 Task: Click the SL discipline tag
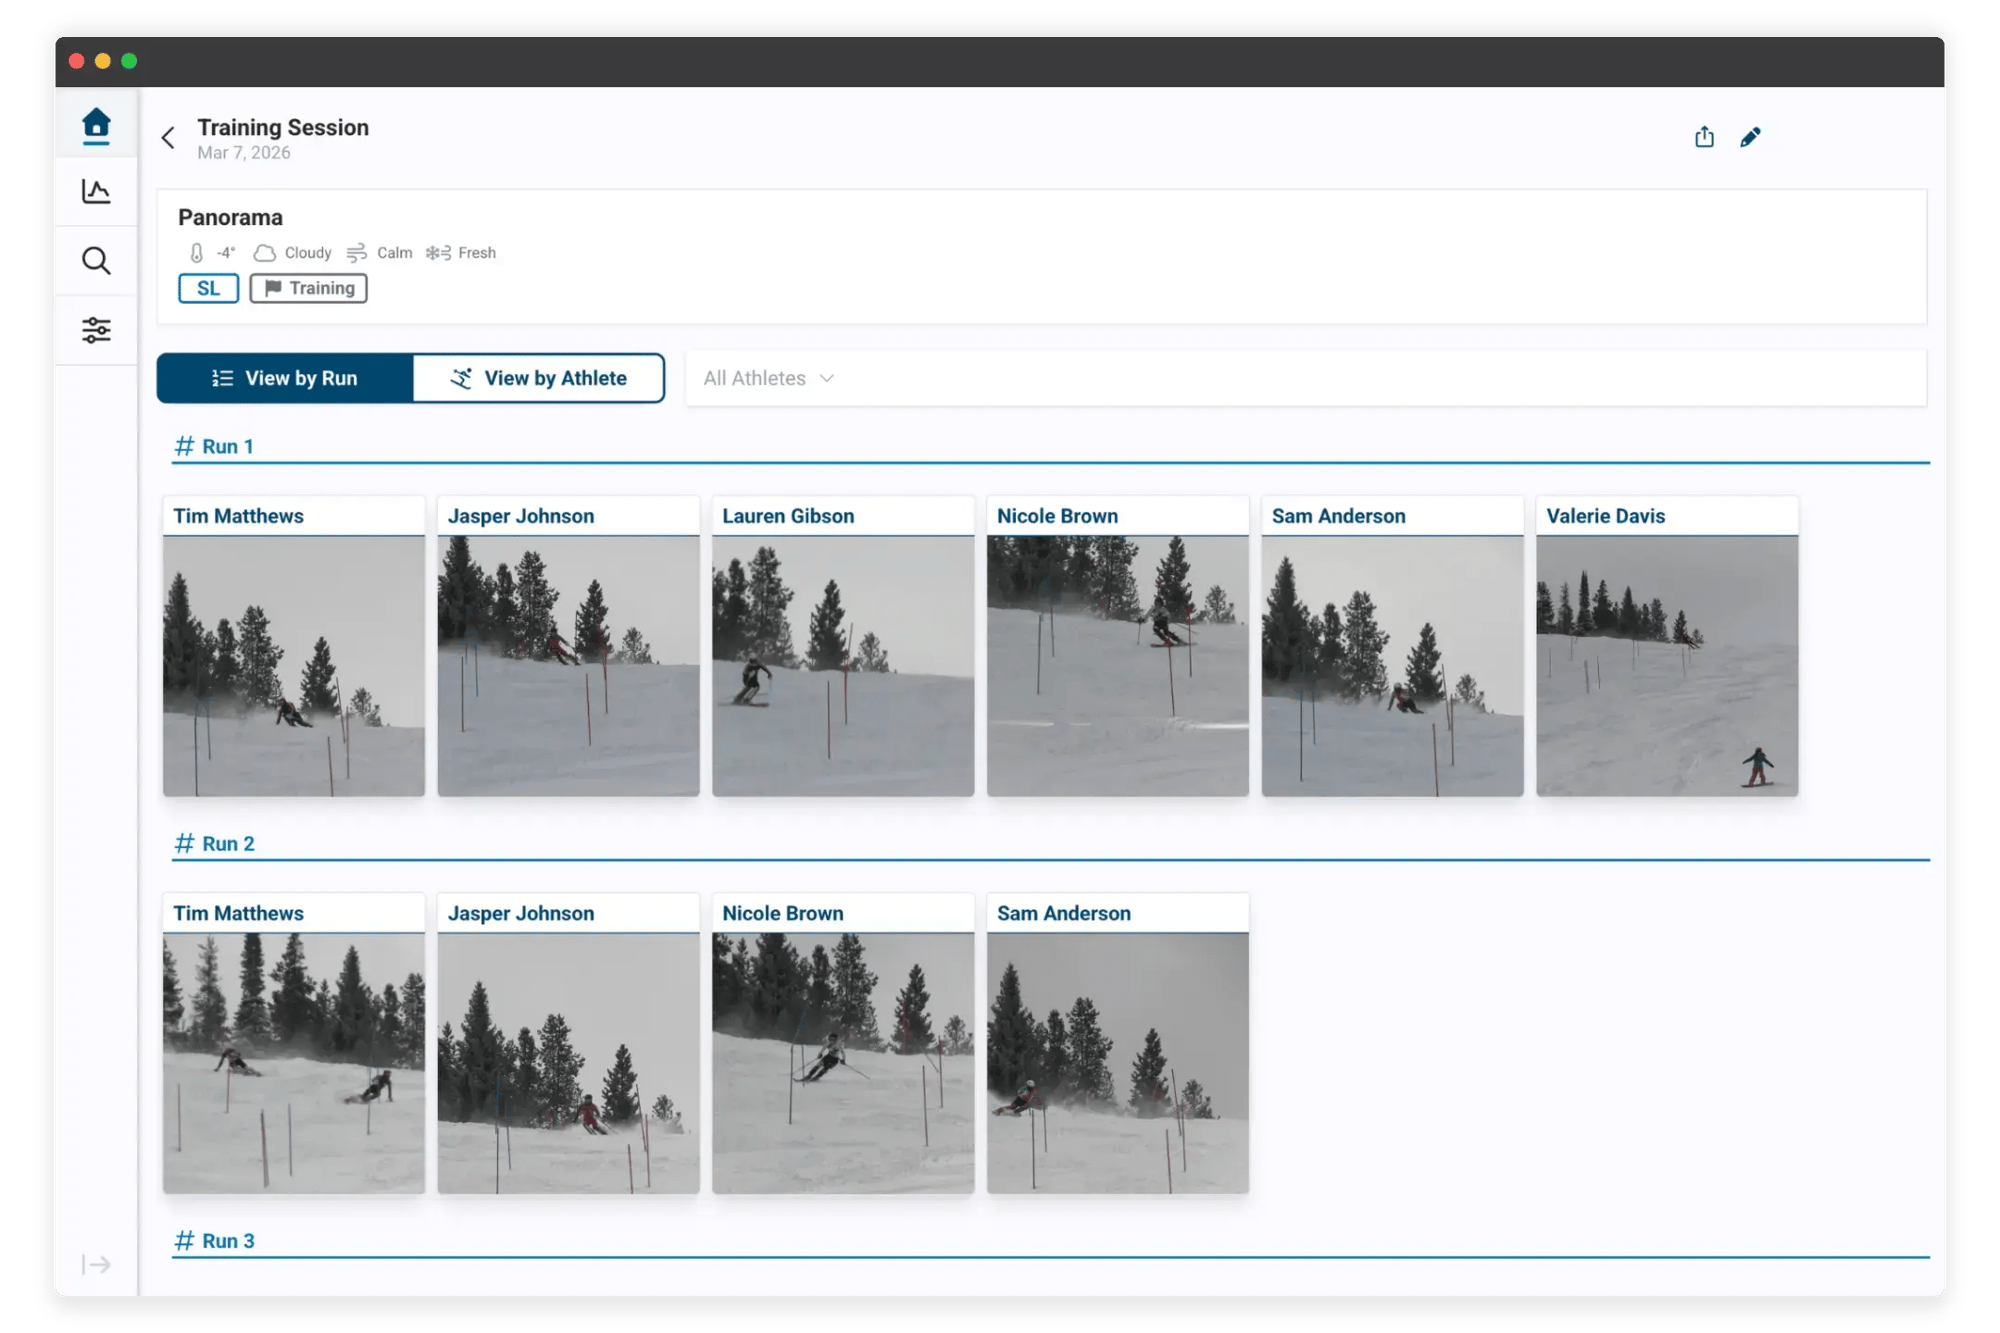pyautogui.click(x=208, y=288)
